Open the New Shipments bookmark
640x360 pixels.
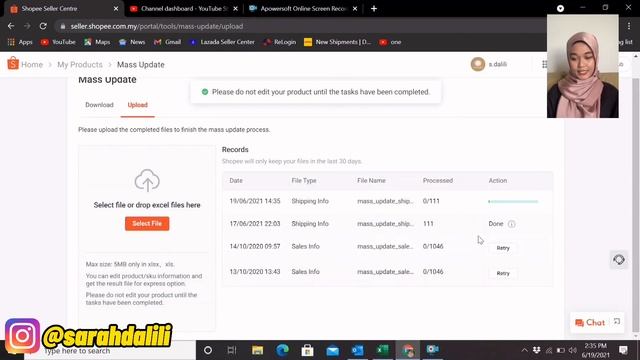[x=338, y=42]
